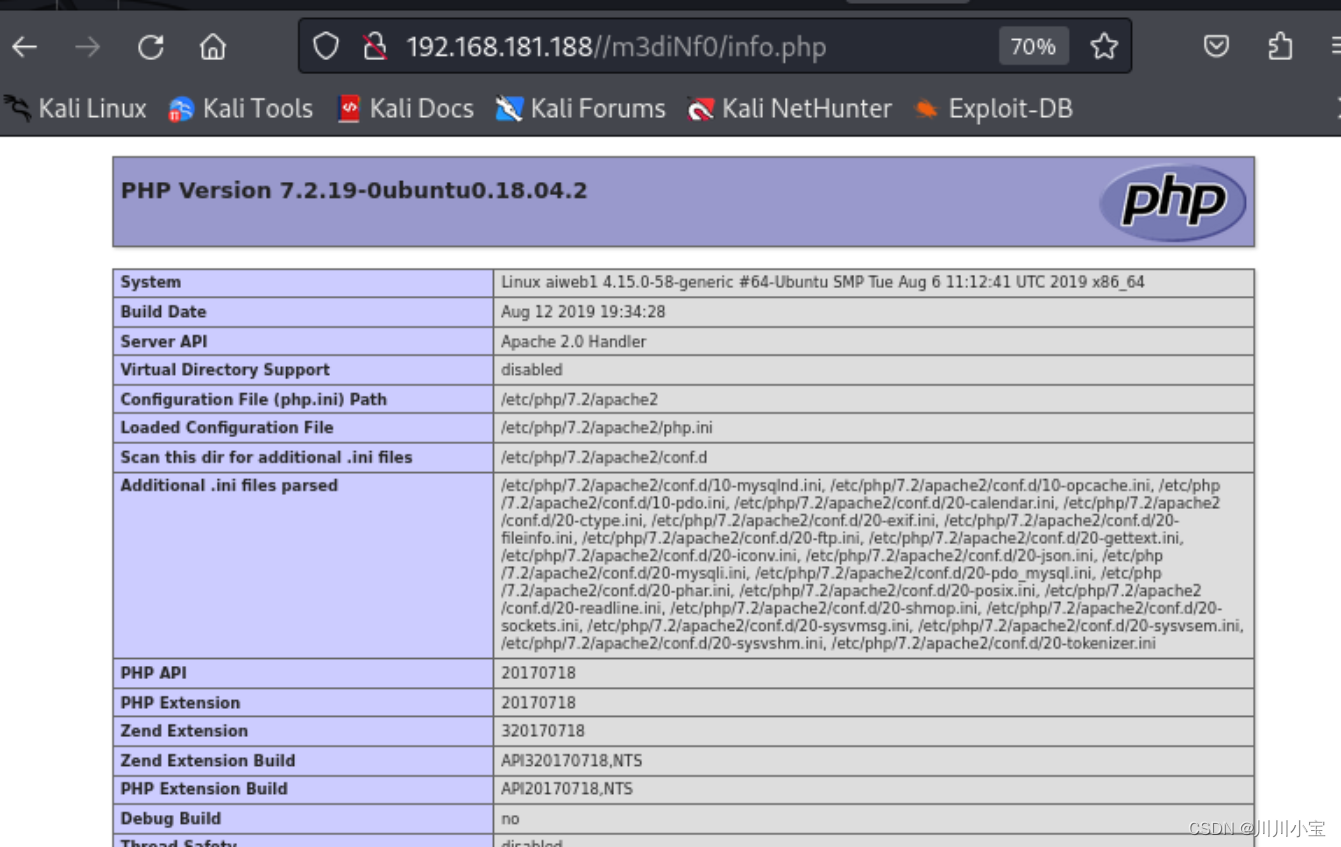The width and height of the screenshot is (1341, 847).
Task: Open the Exploit-DB bookmark
Action: pos(994,108)
